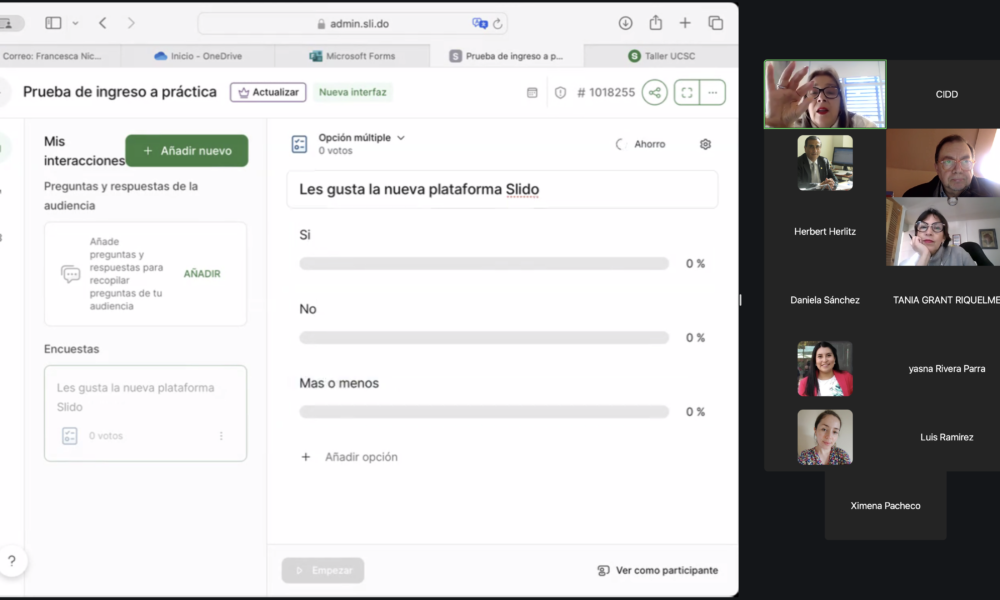Click the Añadir nuevo button

[187, 150]
